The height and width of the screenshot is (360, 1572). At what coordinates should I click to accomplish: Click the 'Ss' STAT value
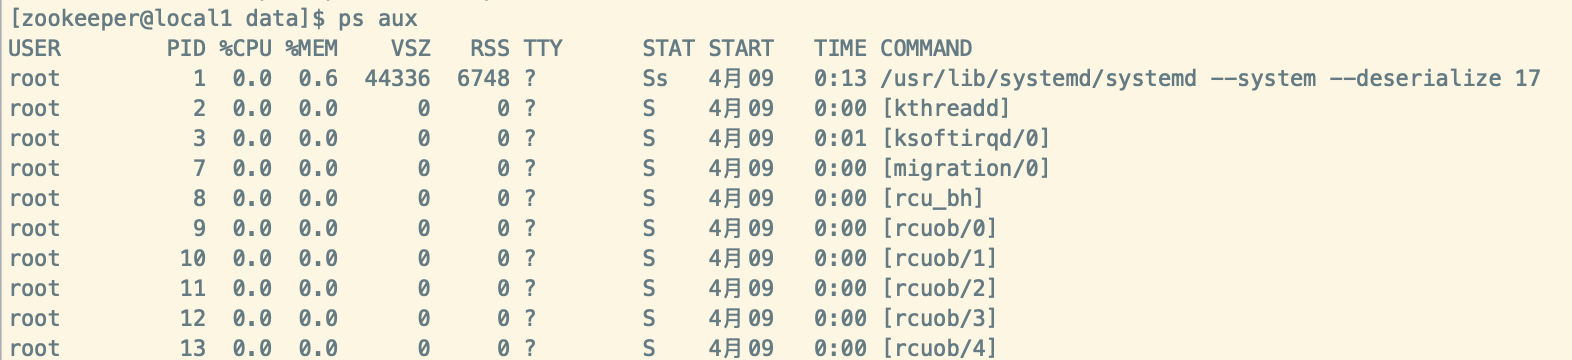[655, 78]
